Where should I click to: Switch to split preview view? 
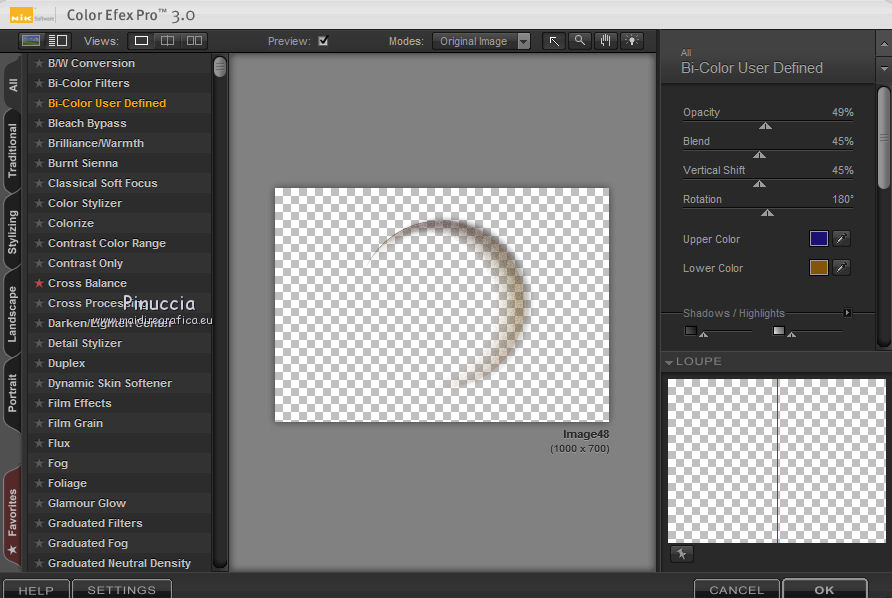click(168, 41)
